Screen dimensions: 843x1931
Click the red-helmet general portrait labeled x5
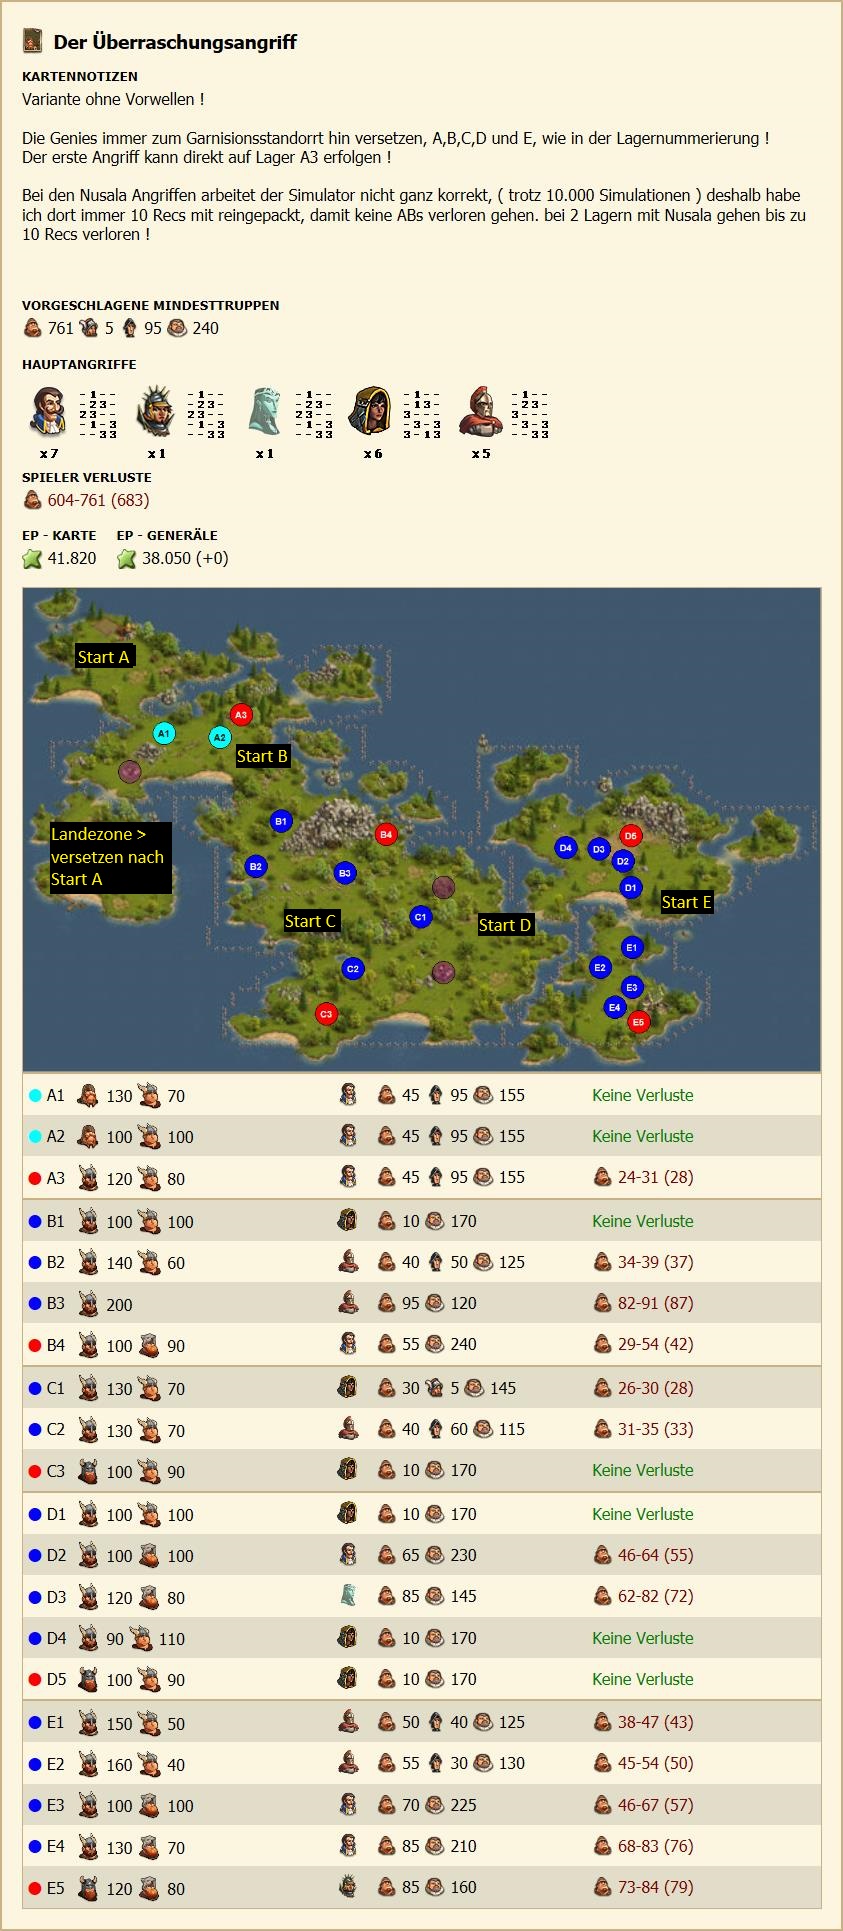tap(480, 411)
